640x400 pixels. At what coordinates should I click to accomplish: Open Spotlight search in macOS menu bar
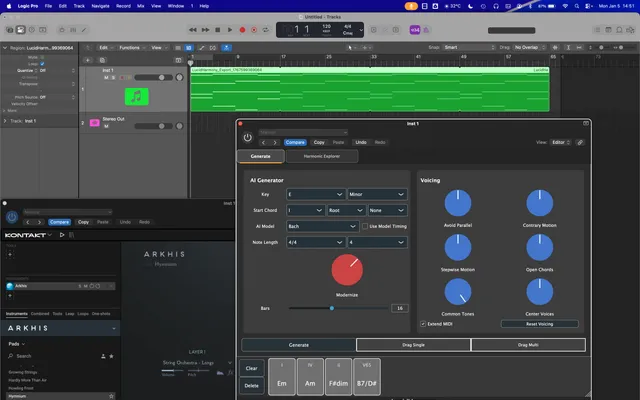[x=576, y=6]
